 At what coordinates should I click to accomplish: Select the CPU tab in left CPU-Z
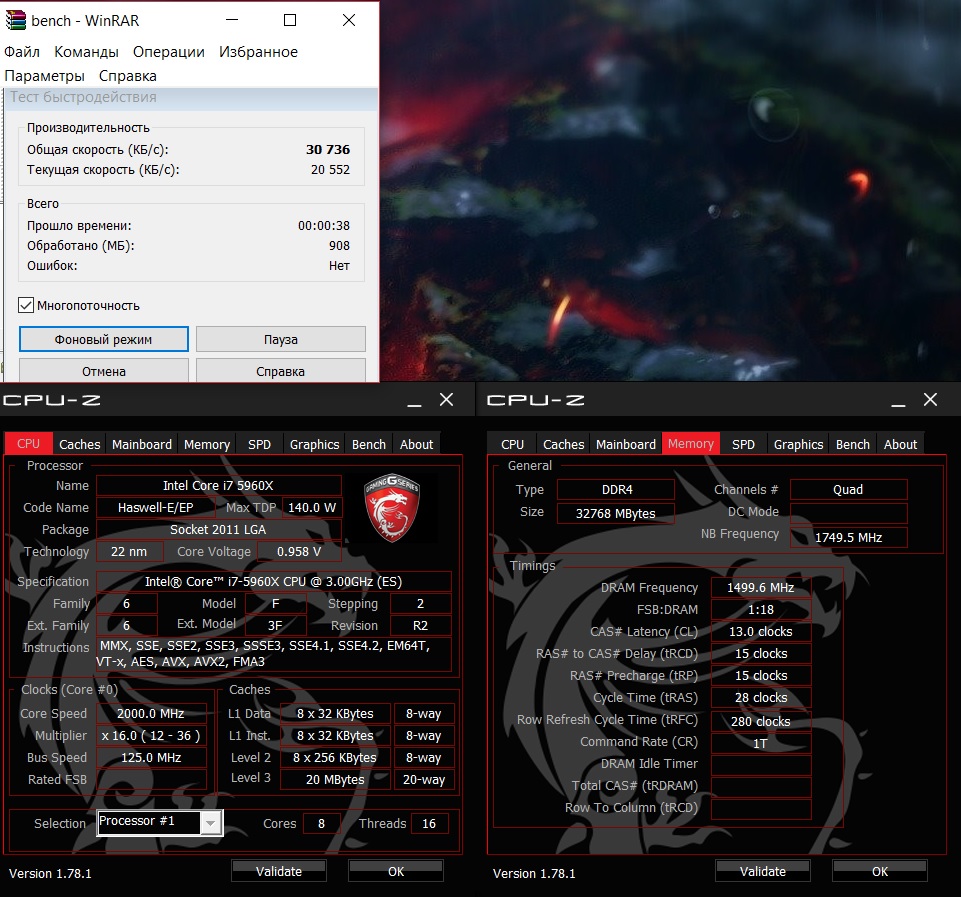tap(28, 444)
